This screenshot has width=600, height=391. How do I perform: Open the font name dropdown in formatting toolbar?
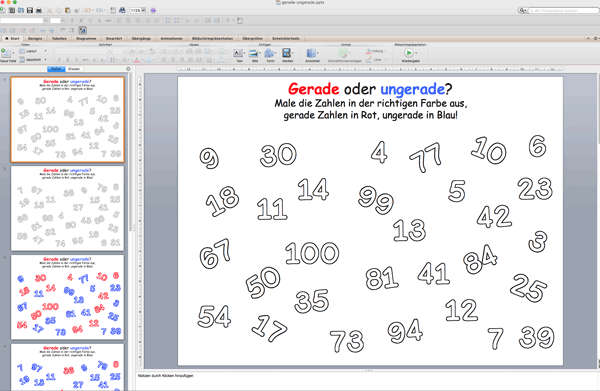46,20
